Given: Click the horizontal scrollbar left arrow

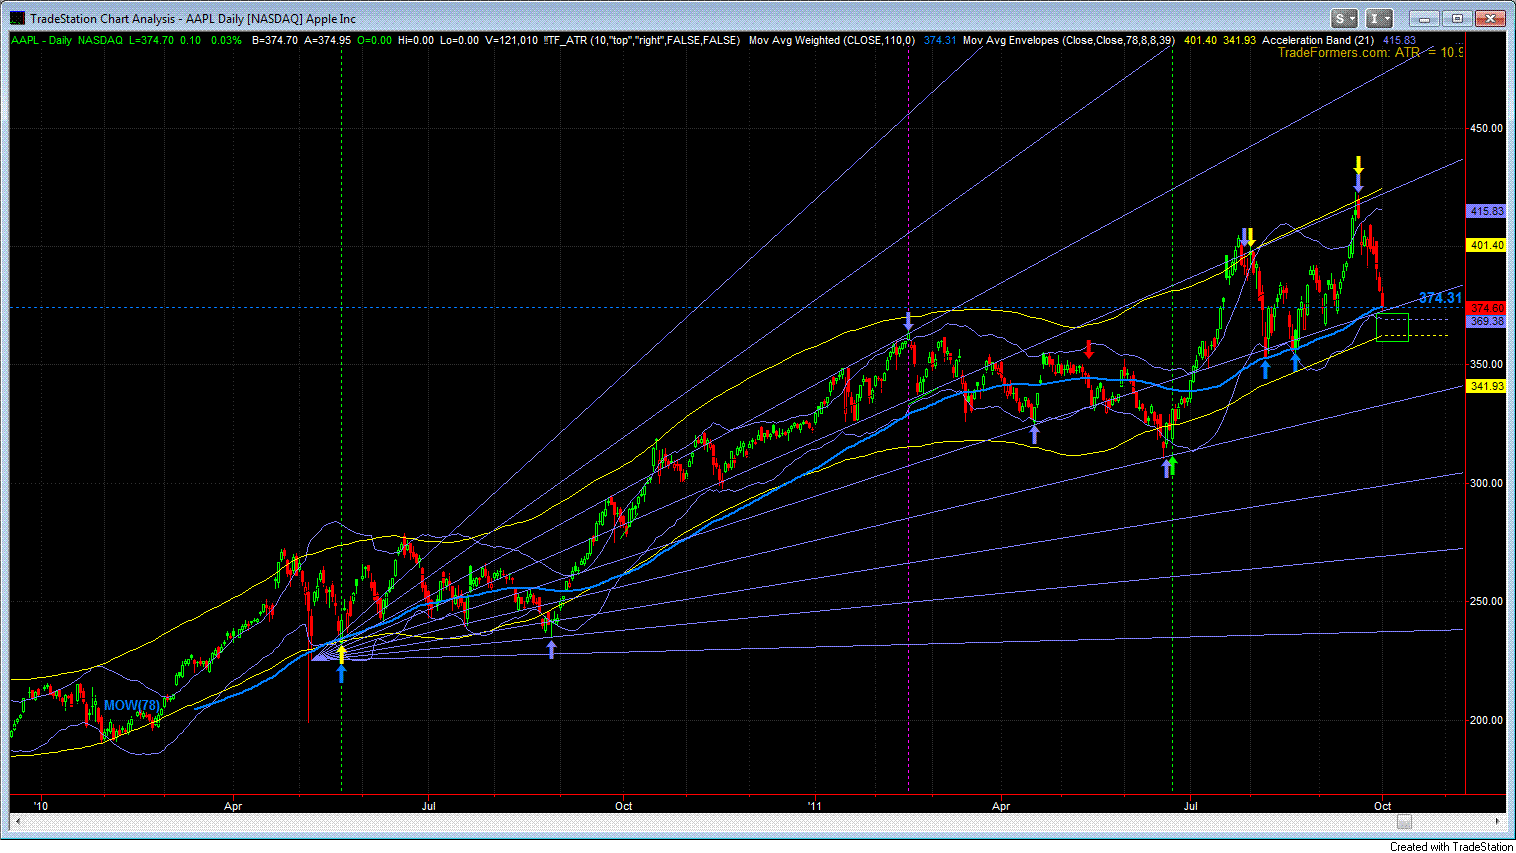Looking at the screenshot, I should pos(17,821).
